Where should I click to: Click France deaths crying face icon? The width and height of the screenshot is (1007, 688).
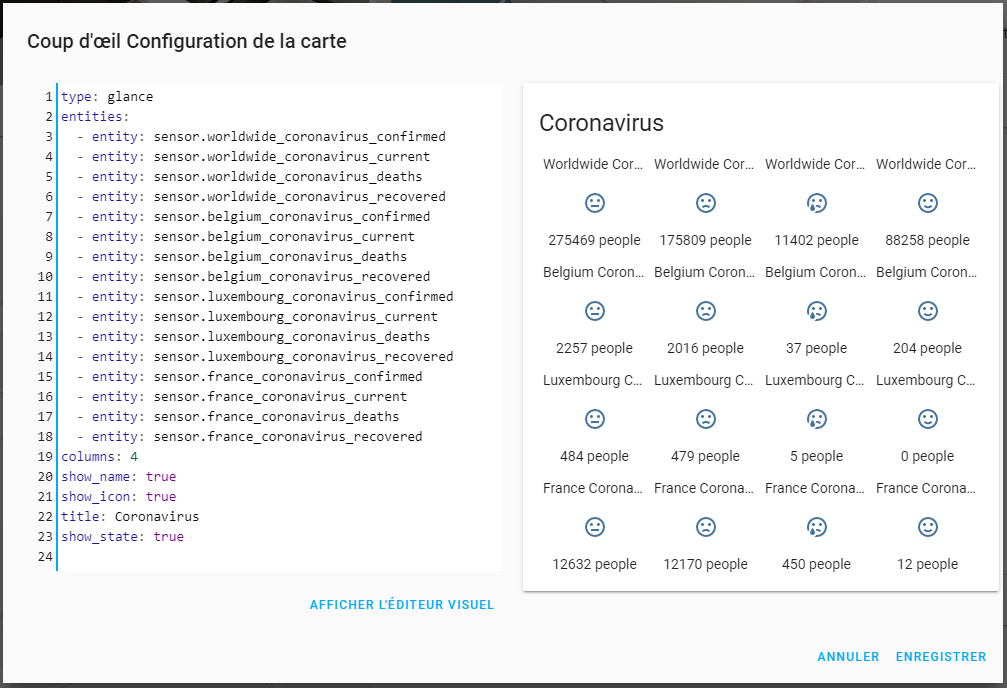pyautogui.click(x=816, y=527)
